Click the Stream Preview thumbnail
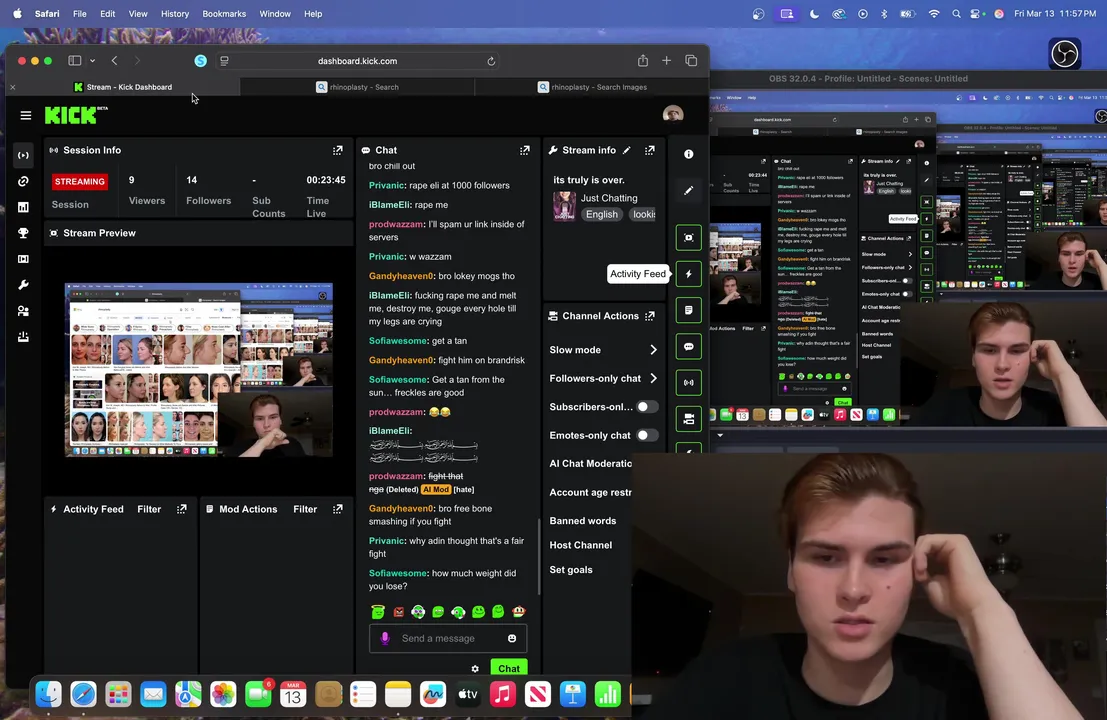The width and height of the screenshot is (1107, 720). pos(198,369)
